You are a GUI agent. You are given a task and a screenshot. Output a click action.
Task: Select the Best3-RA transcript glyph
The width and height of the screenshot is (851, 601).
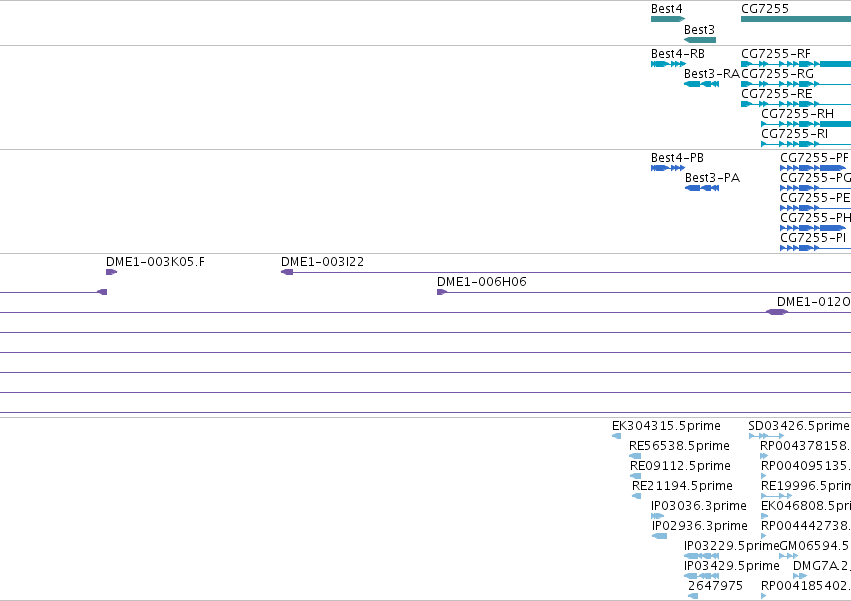(x=701, y=84)
